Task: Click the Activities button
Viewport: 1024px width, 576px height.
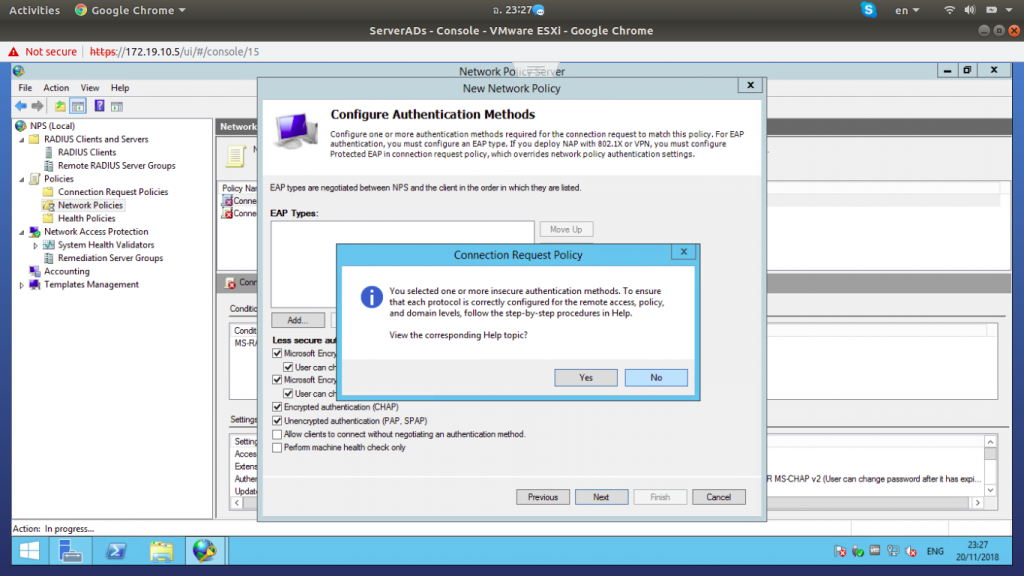Action: (34, 10)
